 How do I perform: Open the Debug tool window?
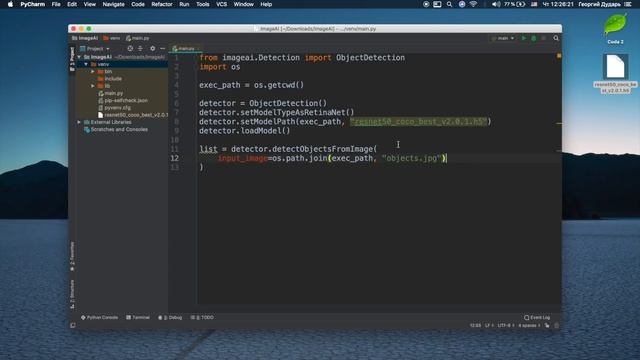coord(170,317)
